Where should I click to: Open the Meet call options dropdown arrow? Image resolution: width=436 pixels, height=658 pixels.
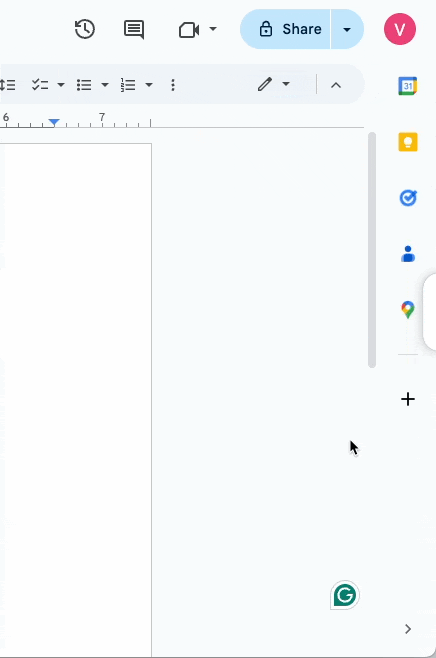click(213, 29)
